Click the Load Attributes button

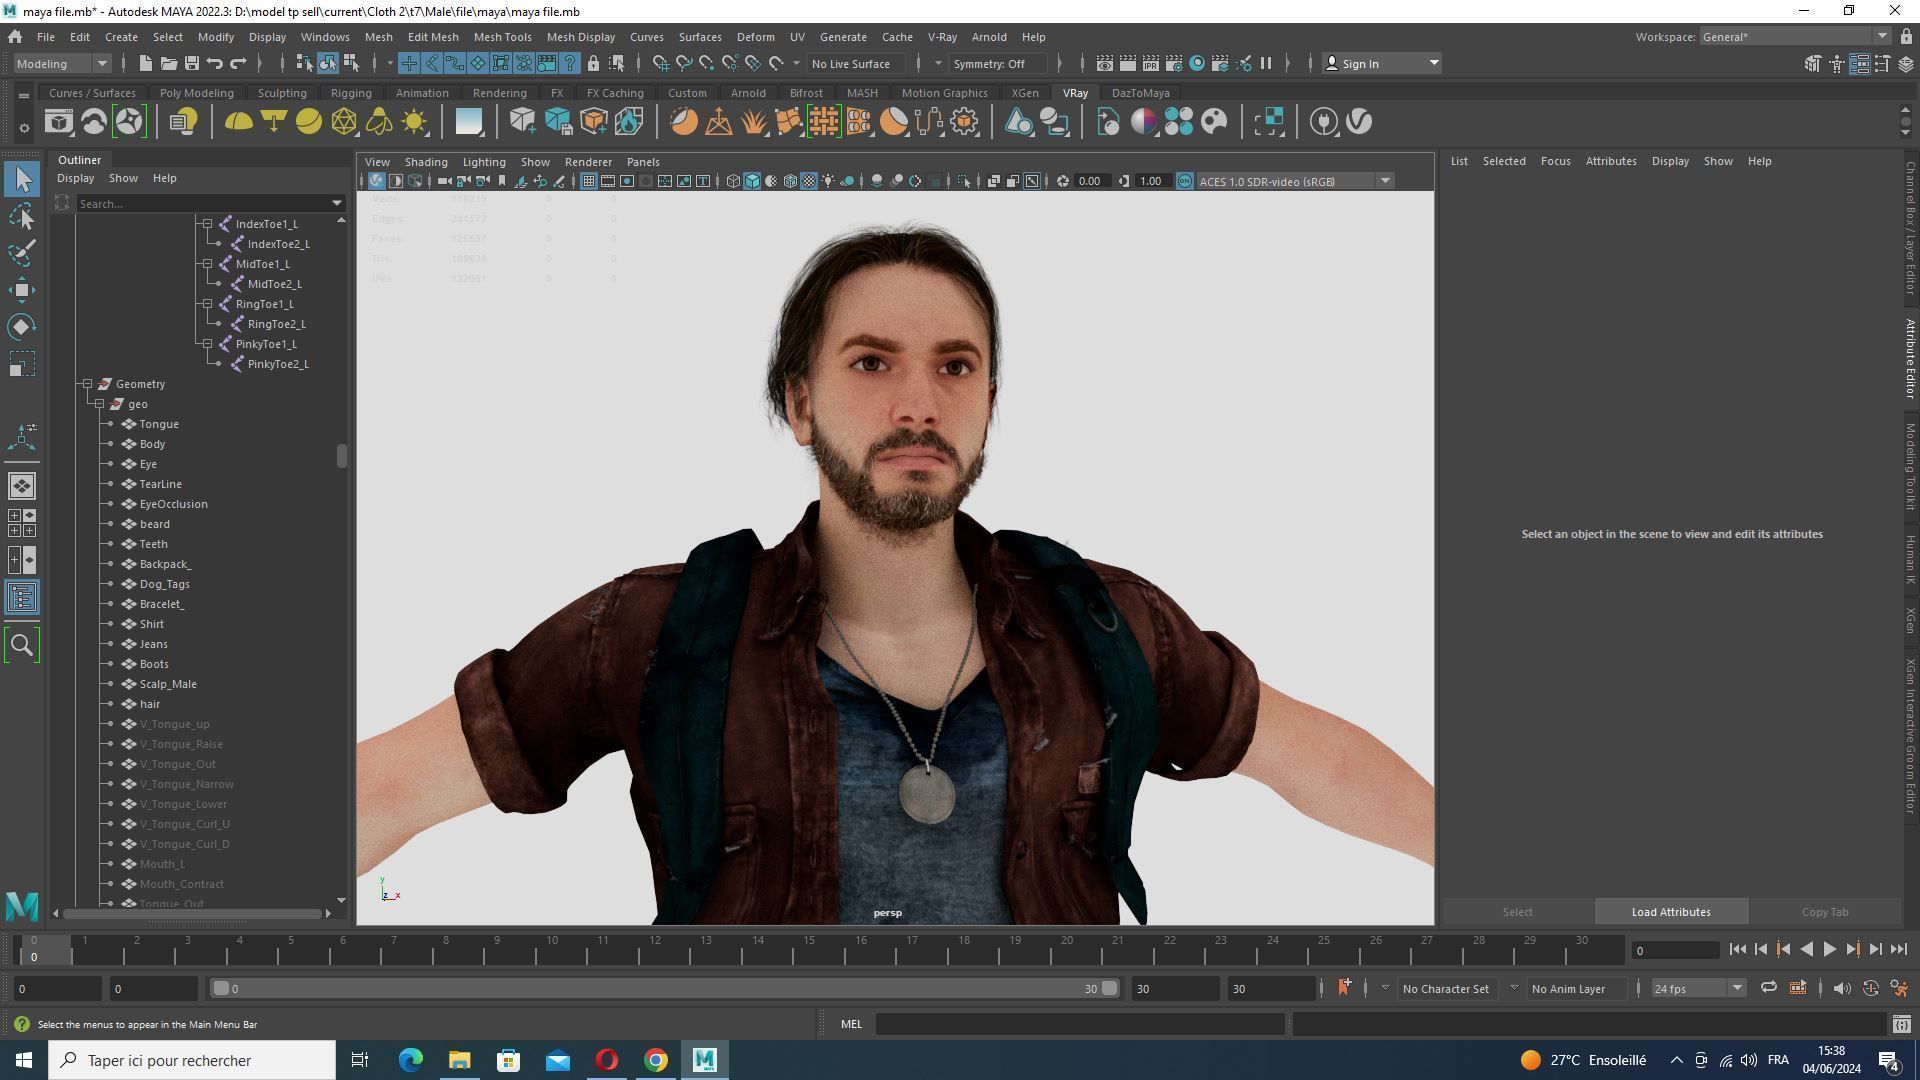click(x=1670, y=912)
